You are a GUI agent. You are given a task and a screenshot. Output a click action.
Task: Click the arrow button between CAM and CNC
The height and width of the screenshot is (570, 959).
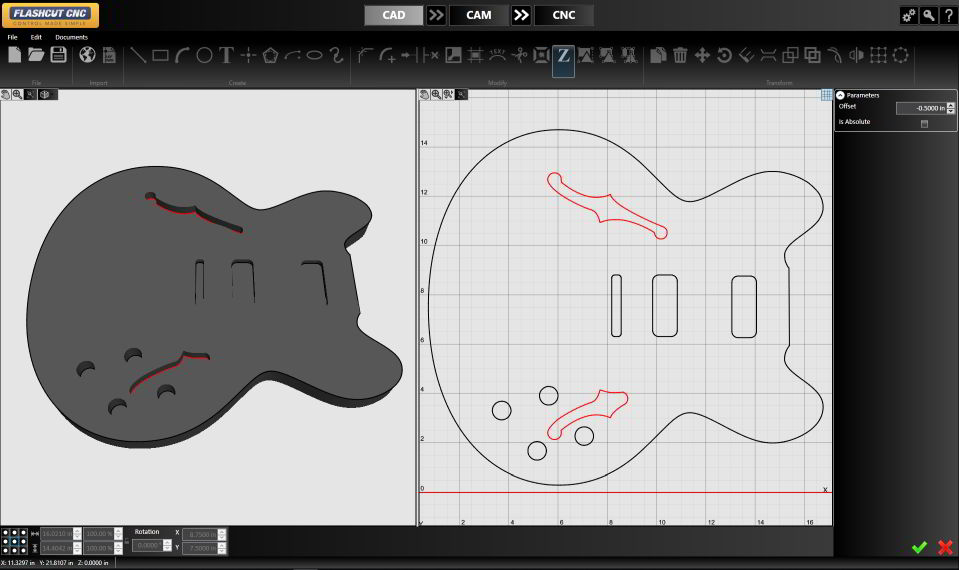pos(521,15)
